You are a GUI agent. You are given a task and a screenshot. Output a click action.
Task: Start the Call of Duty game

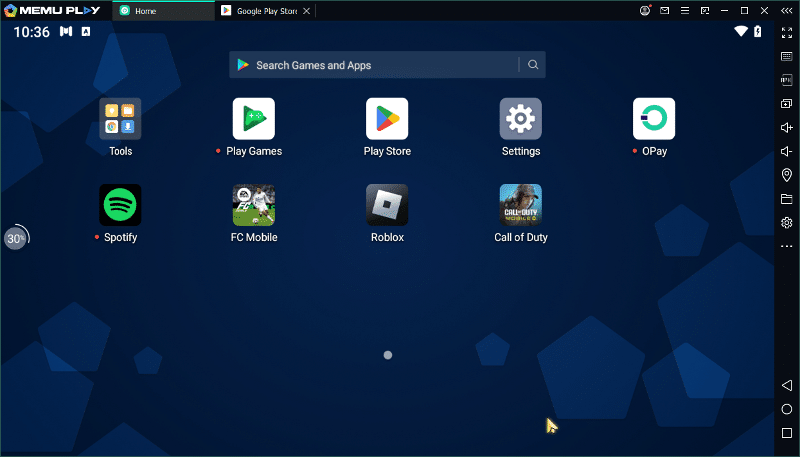pos(520,205)
